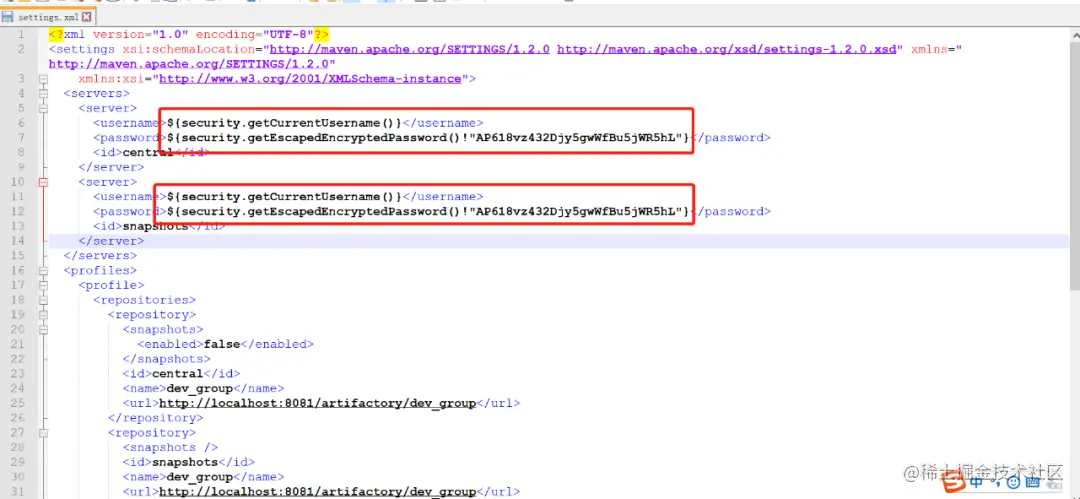Click the </servers> closing tag
This screenshot has height=499, width=1080.
coord(100,256)
